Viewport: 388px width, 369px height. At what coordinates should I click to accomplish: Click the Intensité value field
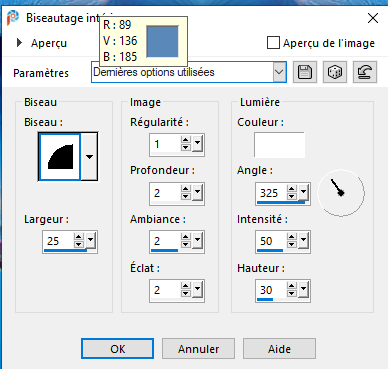pos(271,241)
